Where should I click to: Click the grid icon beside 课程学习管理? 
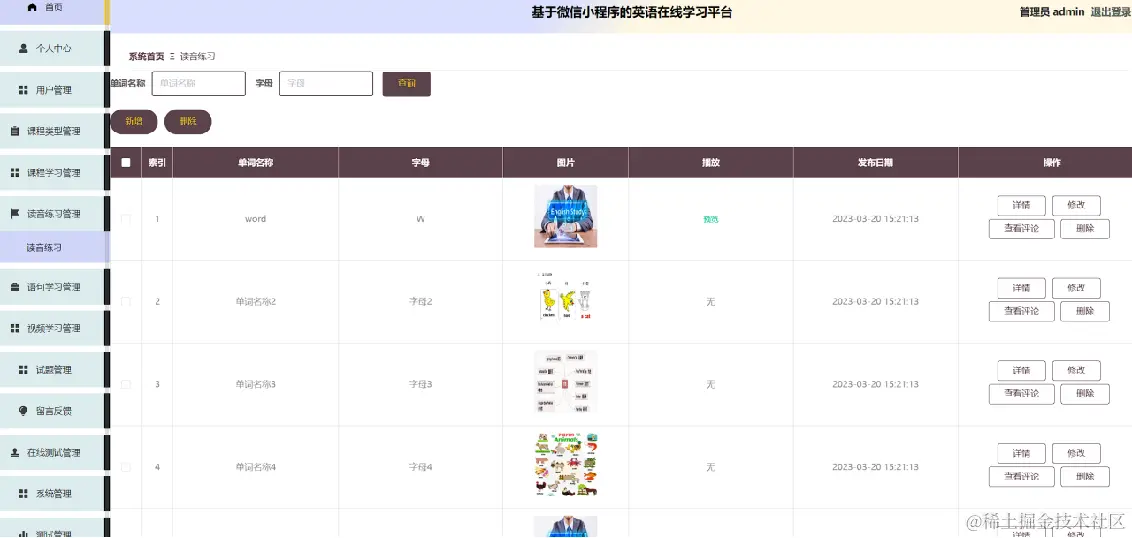pyautogui.click(x=14, y=173)
